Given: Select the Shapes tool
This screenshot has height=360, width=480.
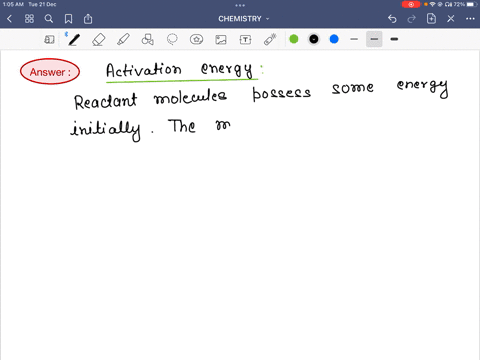Looking at the screenshot, I should 148,40.
